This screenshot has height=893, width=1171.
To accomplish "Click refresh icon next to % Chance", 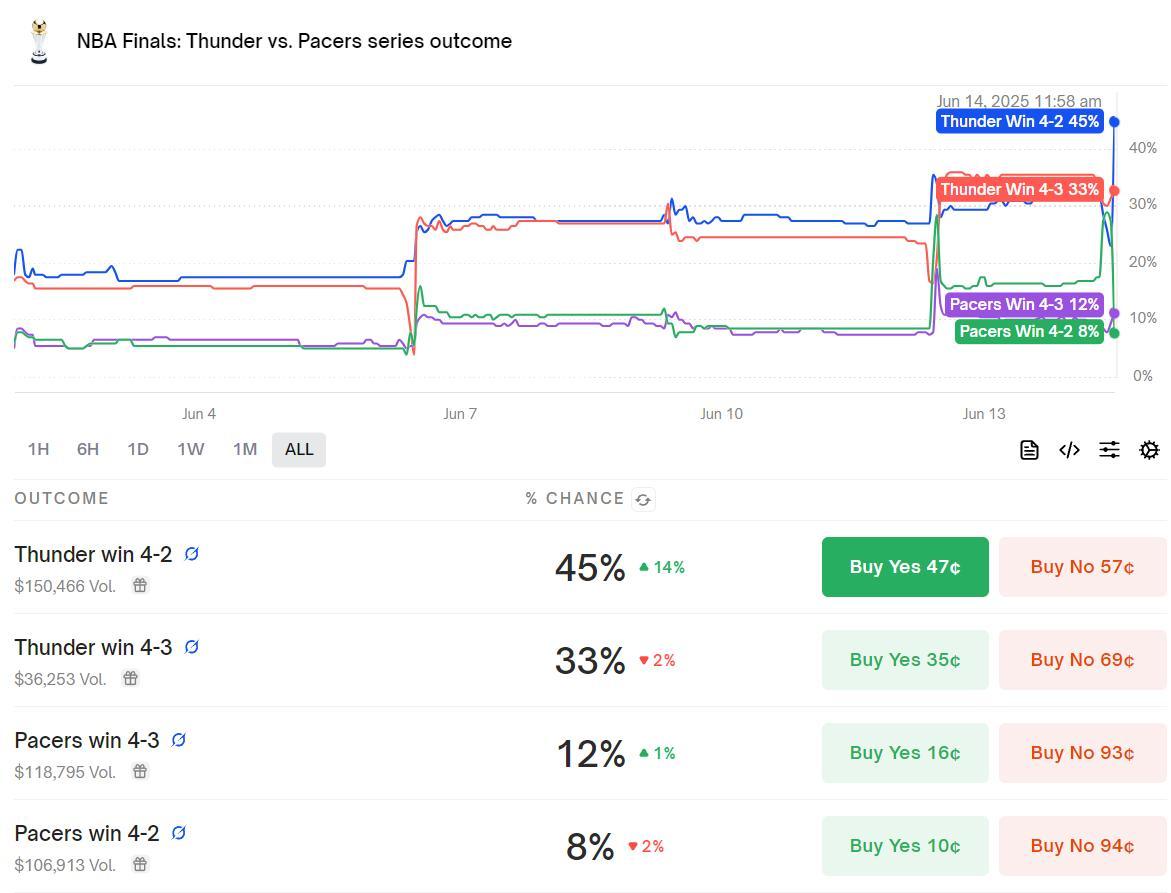I will pyautogui.click(x=643, y=500).
